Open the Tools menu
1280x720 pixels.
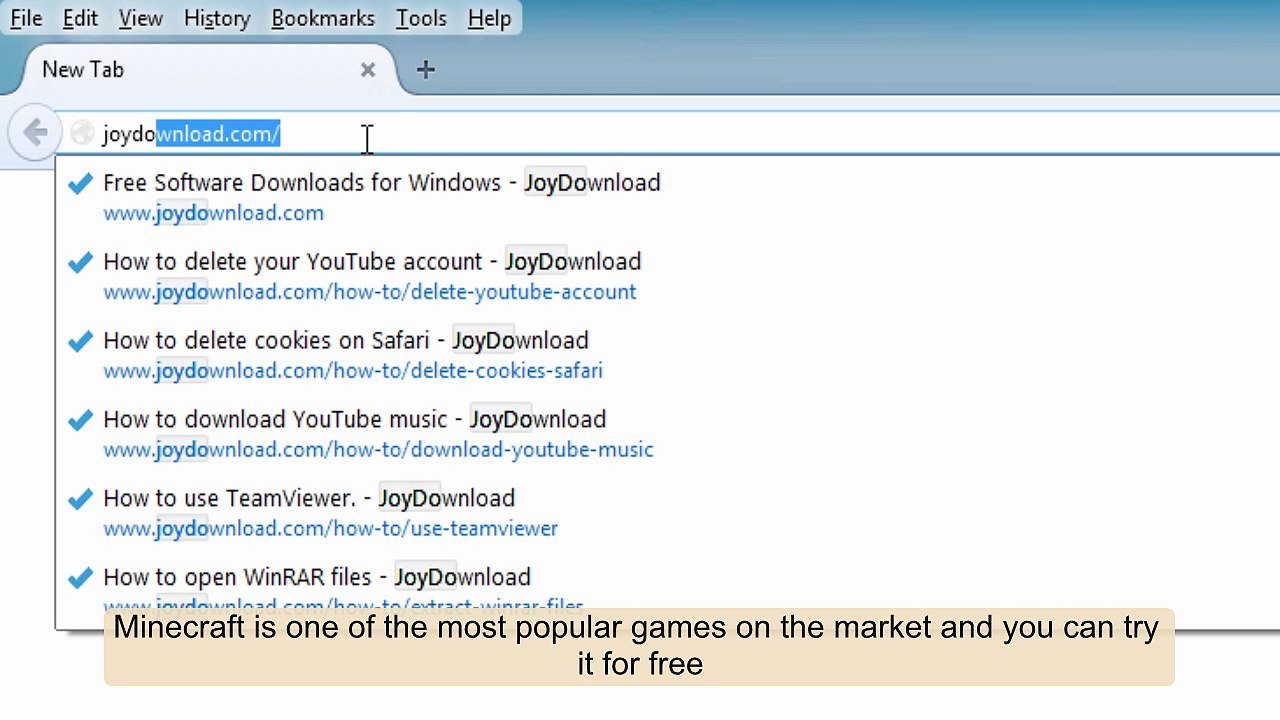coord(421,18)
